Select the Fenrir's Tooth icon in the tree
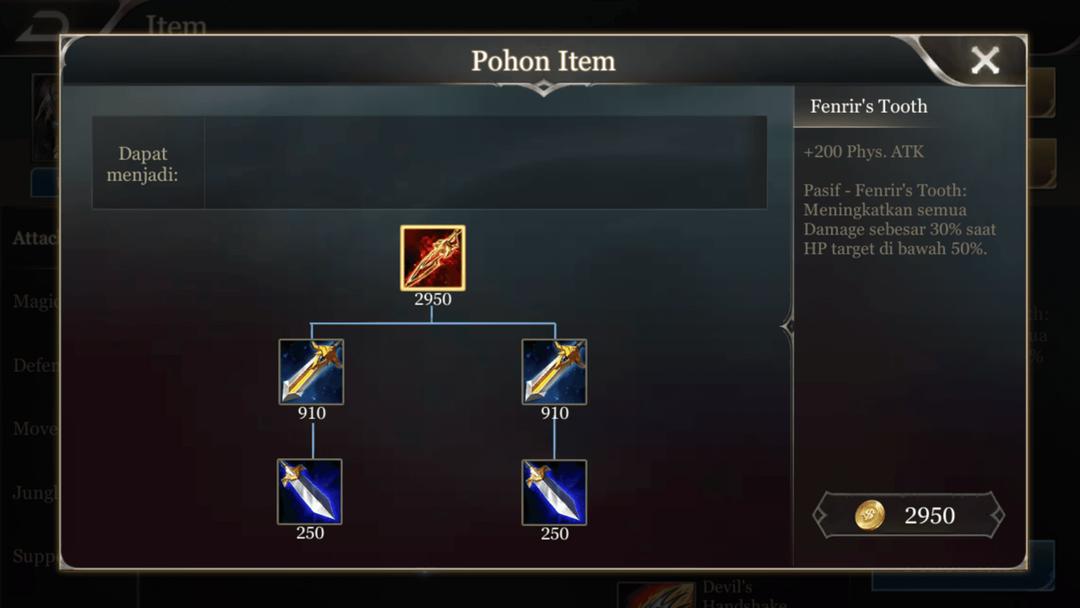The image size is (1080, 608). (433, 258)
